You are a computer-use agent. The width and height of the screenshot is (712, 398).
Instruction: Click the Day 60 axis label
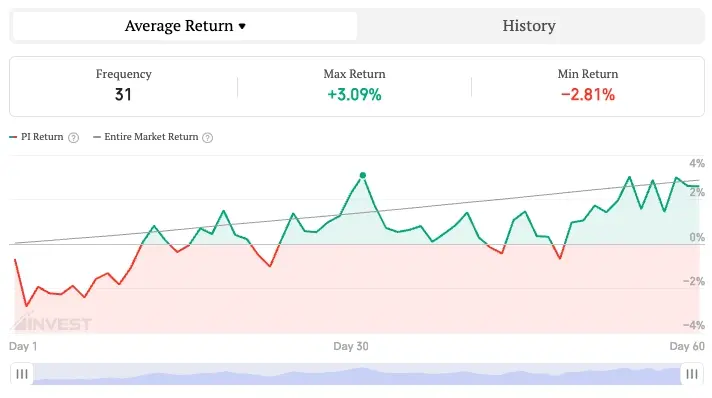pos(687,346)
